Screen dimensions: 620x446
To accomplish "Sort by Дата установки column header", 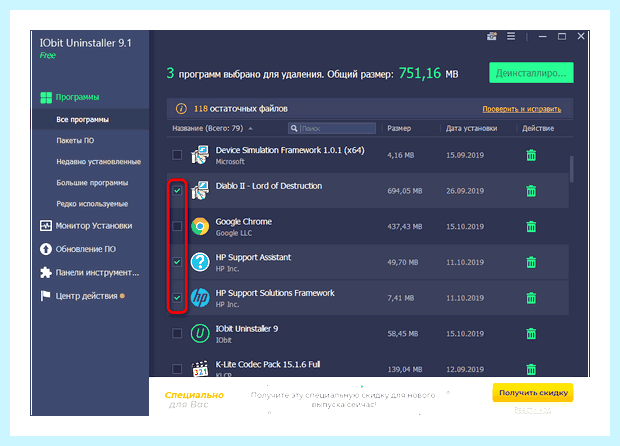I will click(471, 128).
